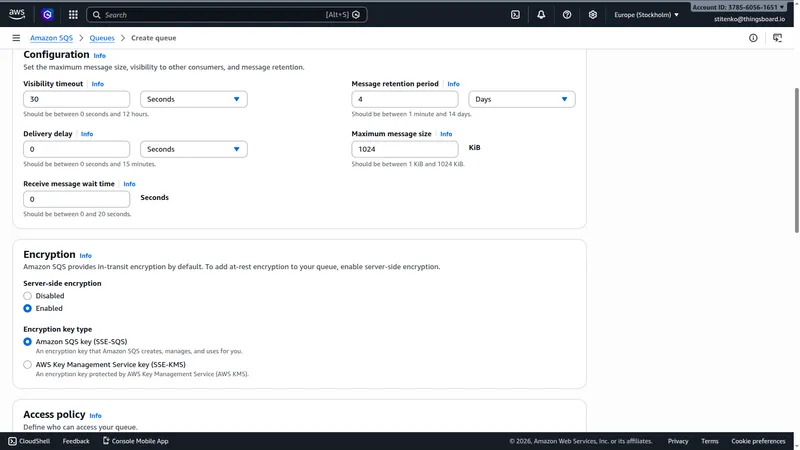Open console settings gear

pyautogui.click(x=592, y=15)
